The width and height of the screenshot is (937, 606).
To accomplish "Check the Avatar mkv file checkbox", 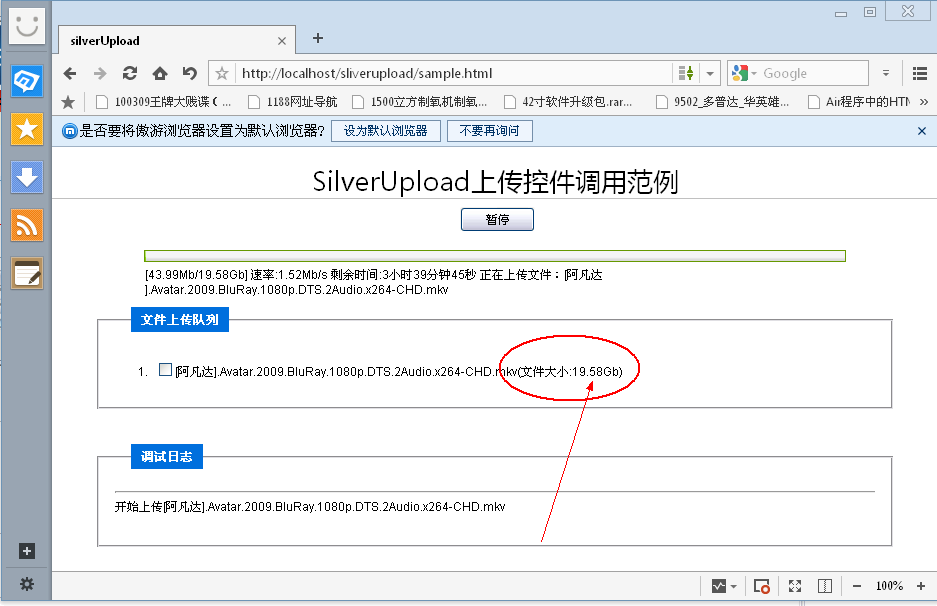I will (x=166, y=370).
